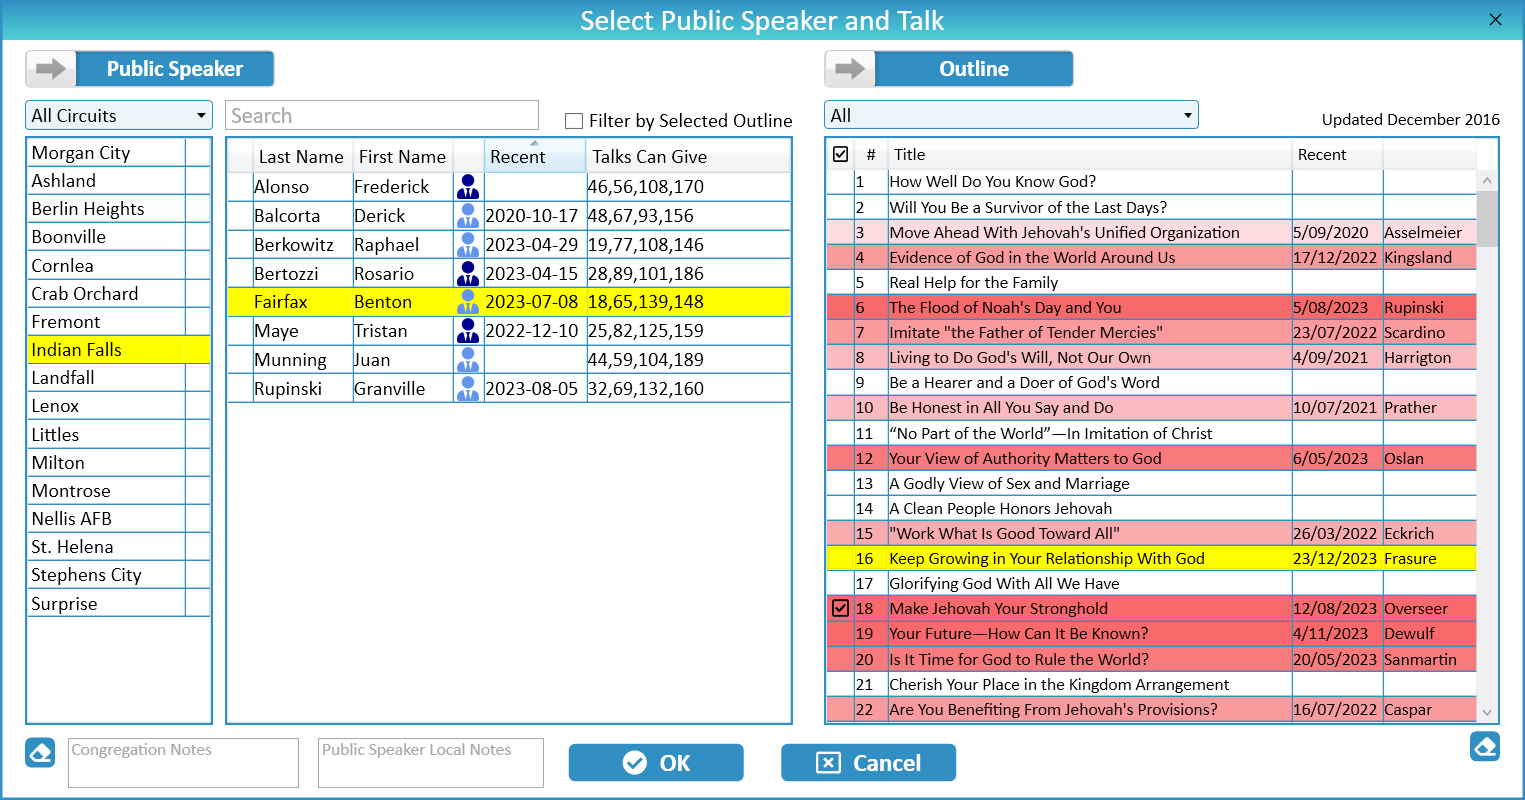Image resolution: width=1525 pixels, height=800 pixels.
Task: Click Talks Can Give column header
Action: pos(688,157)
